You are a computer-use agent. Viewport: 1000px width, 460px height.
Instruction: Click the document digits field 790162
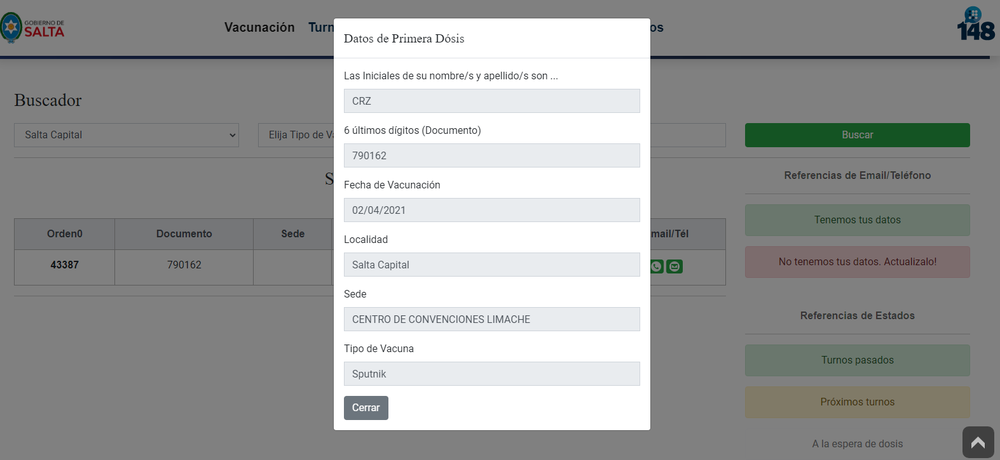click(x=492, y=156)
